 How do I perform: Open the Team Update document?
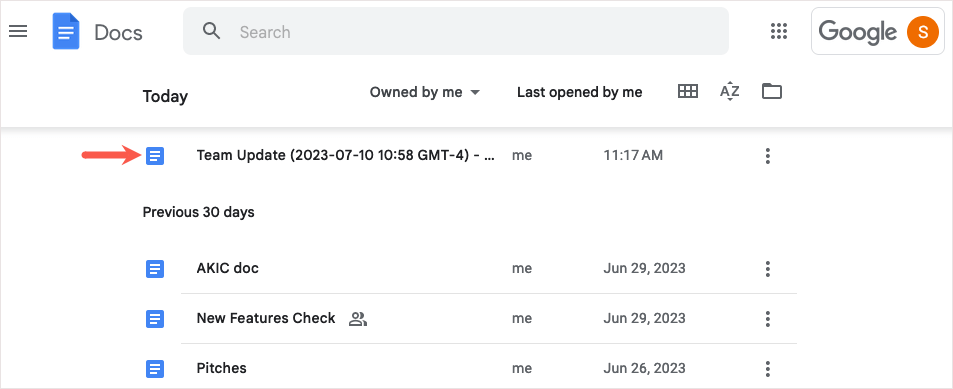(x=345, y=156)
